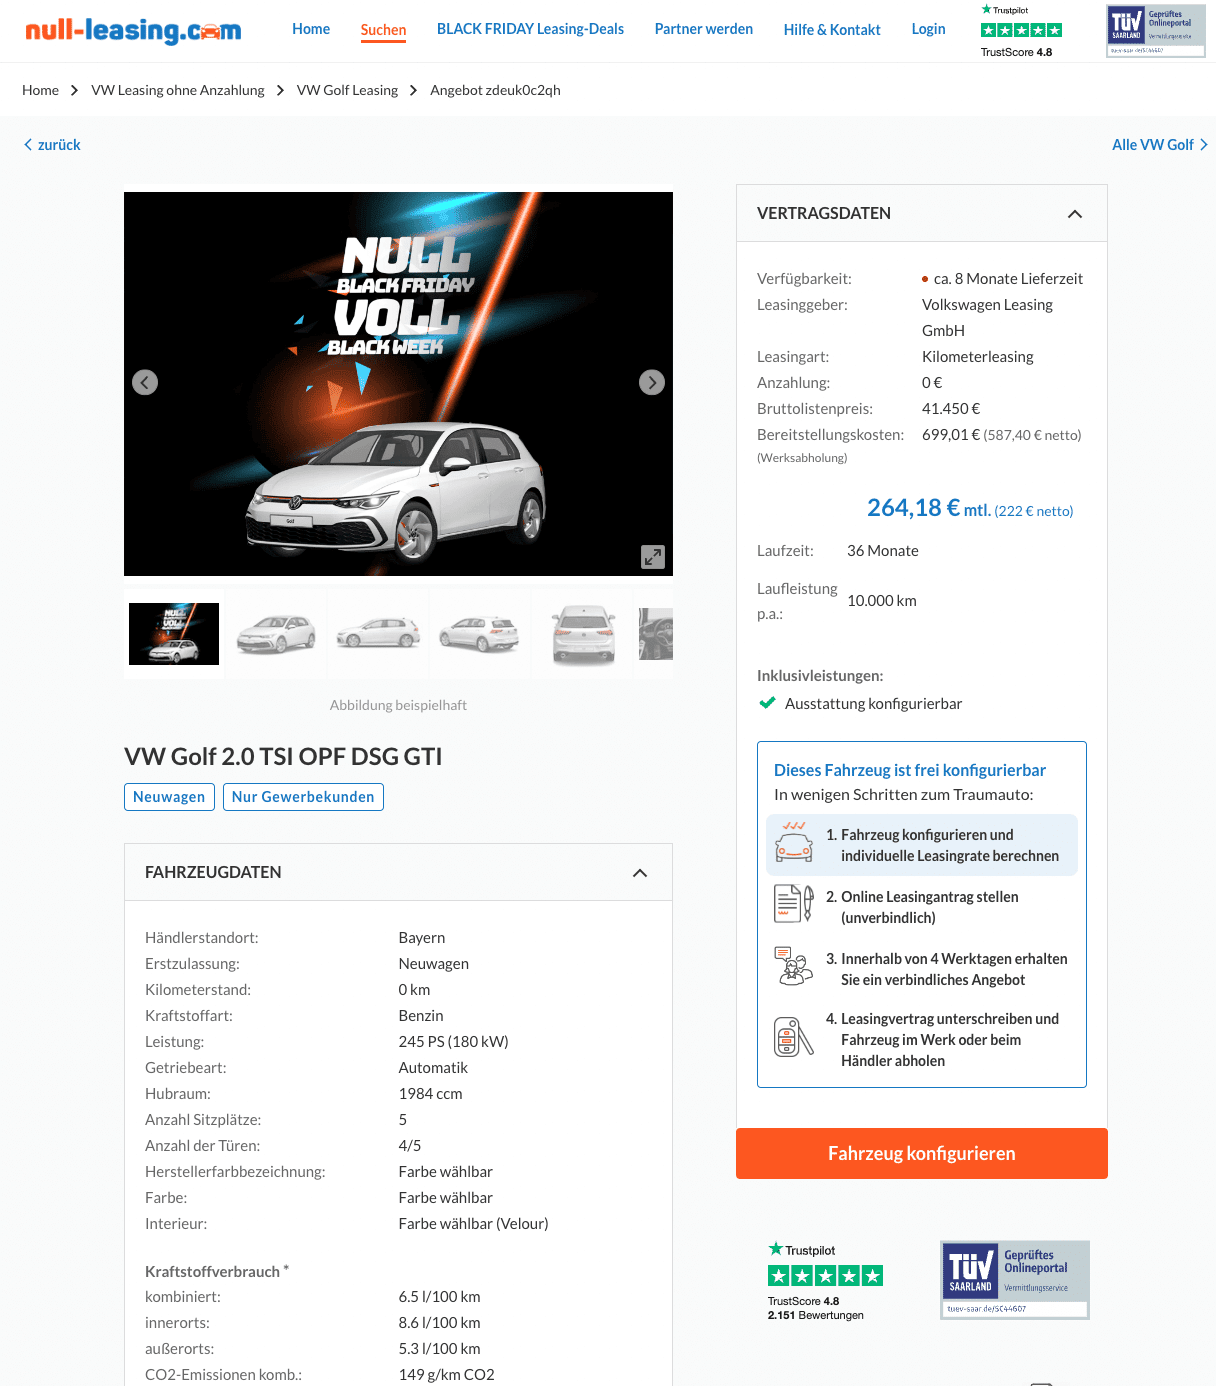Image resolution: width=1216 pixels, height=1386 pixels.
Task: Click the null-leasing.com logo
Action: (x=133, y=30)
